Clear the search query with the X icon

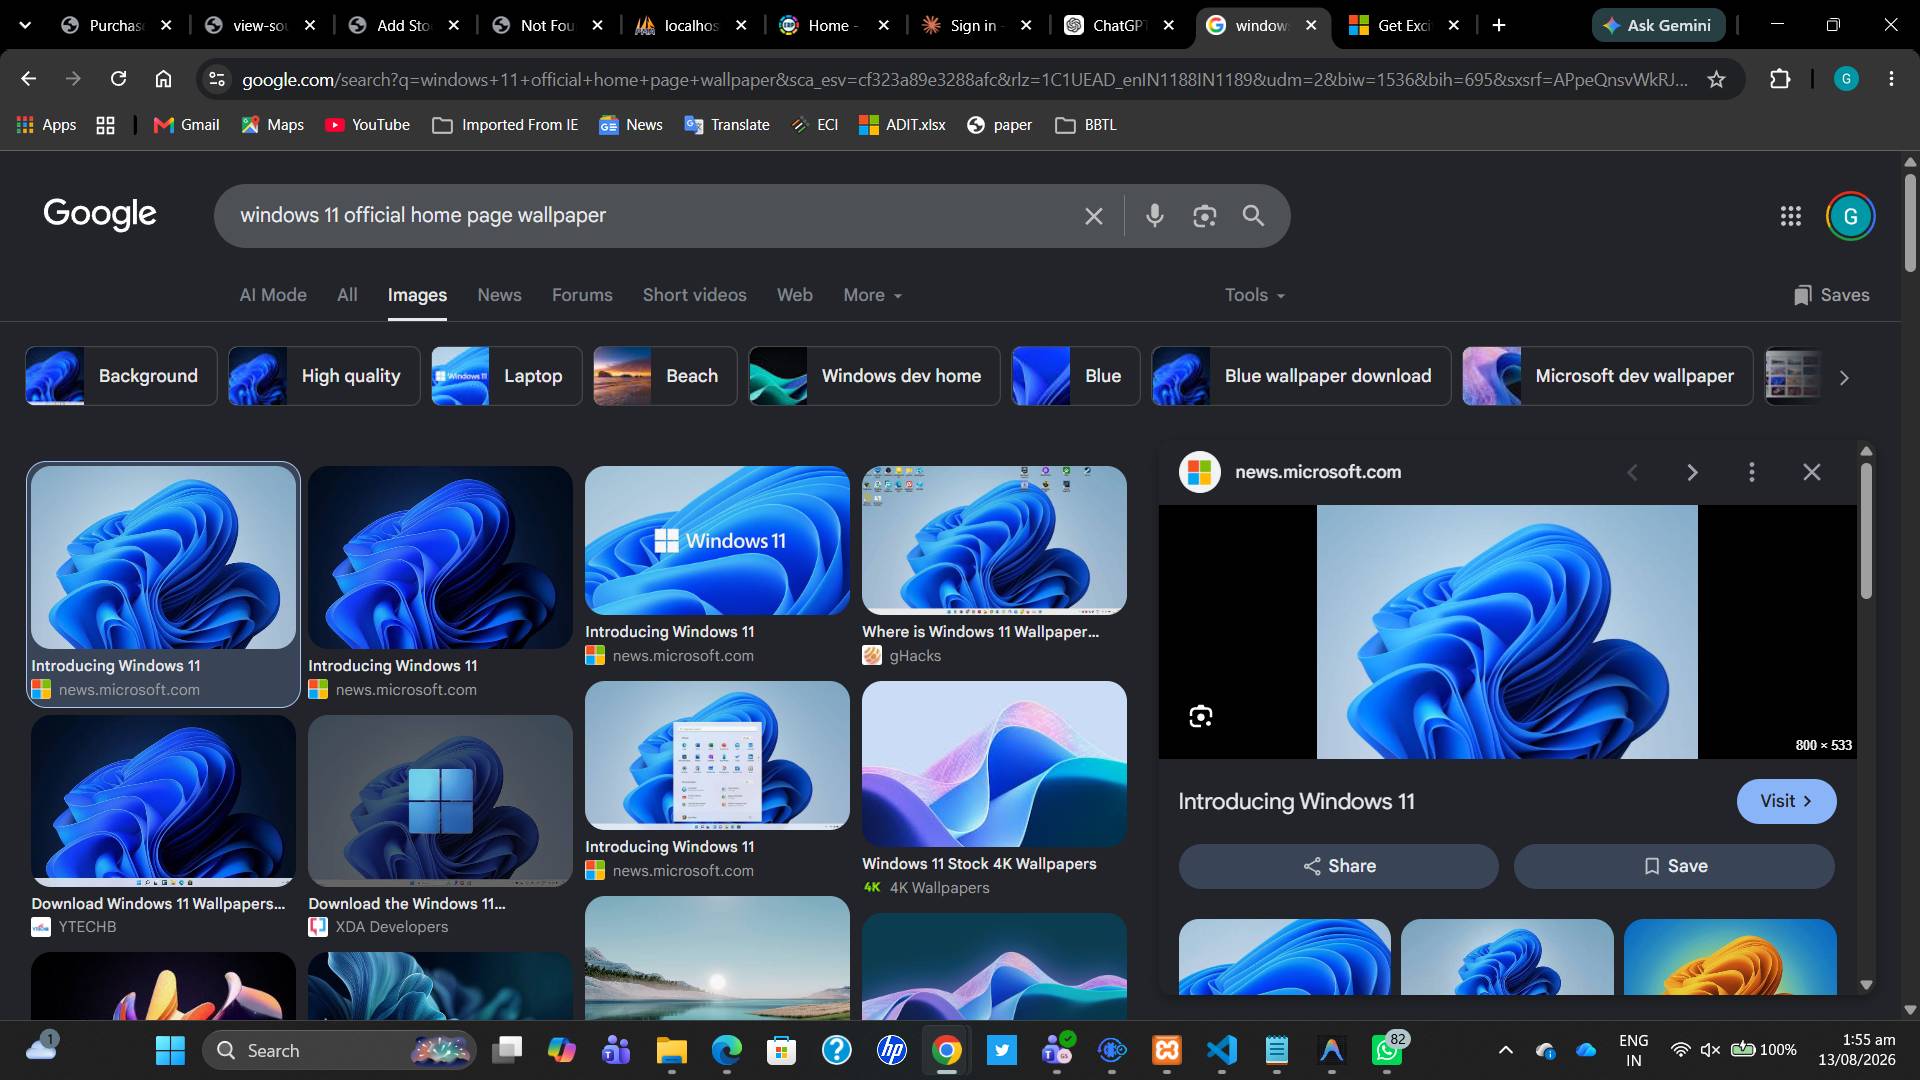pos(1094,216)
